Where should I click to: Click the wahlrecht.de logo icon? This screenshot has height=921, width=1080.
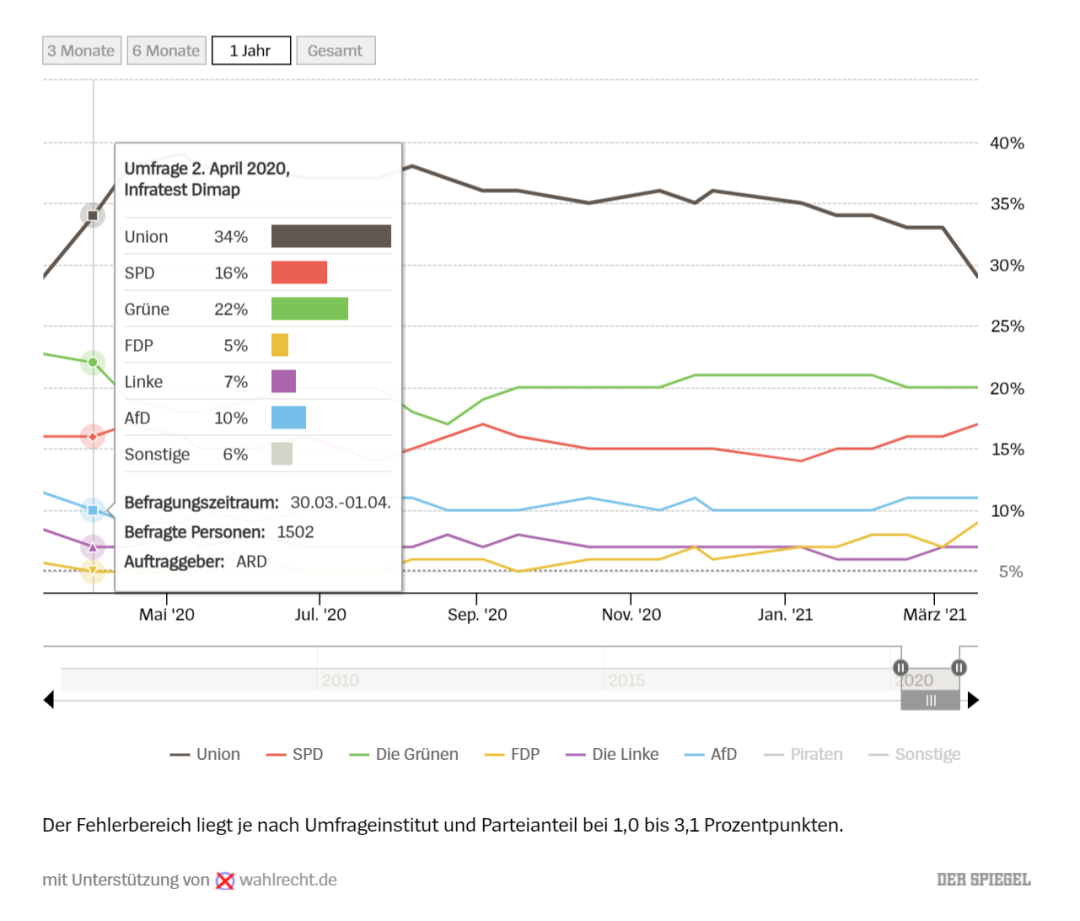click(x=225, y=880)
